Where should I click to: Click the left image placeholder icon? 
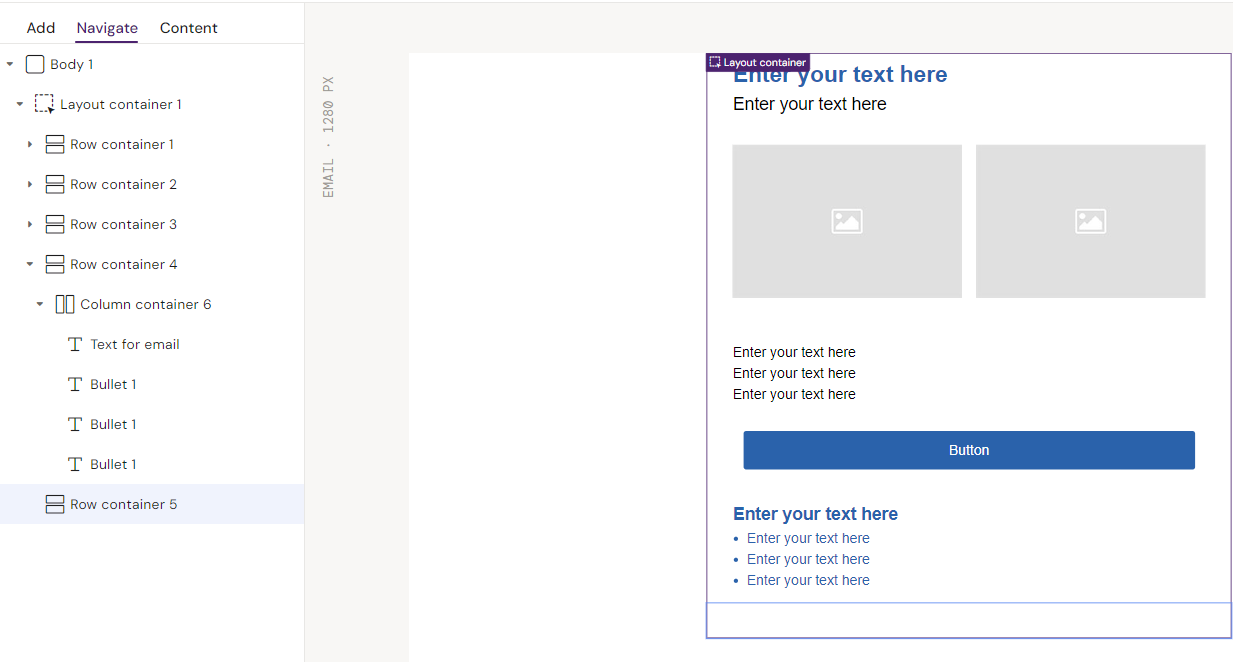click(x=847, y=221)
